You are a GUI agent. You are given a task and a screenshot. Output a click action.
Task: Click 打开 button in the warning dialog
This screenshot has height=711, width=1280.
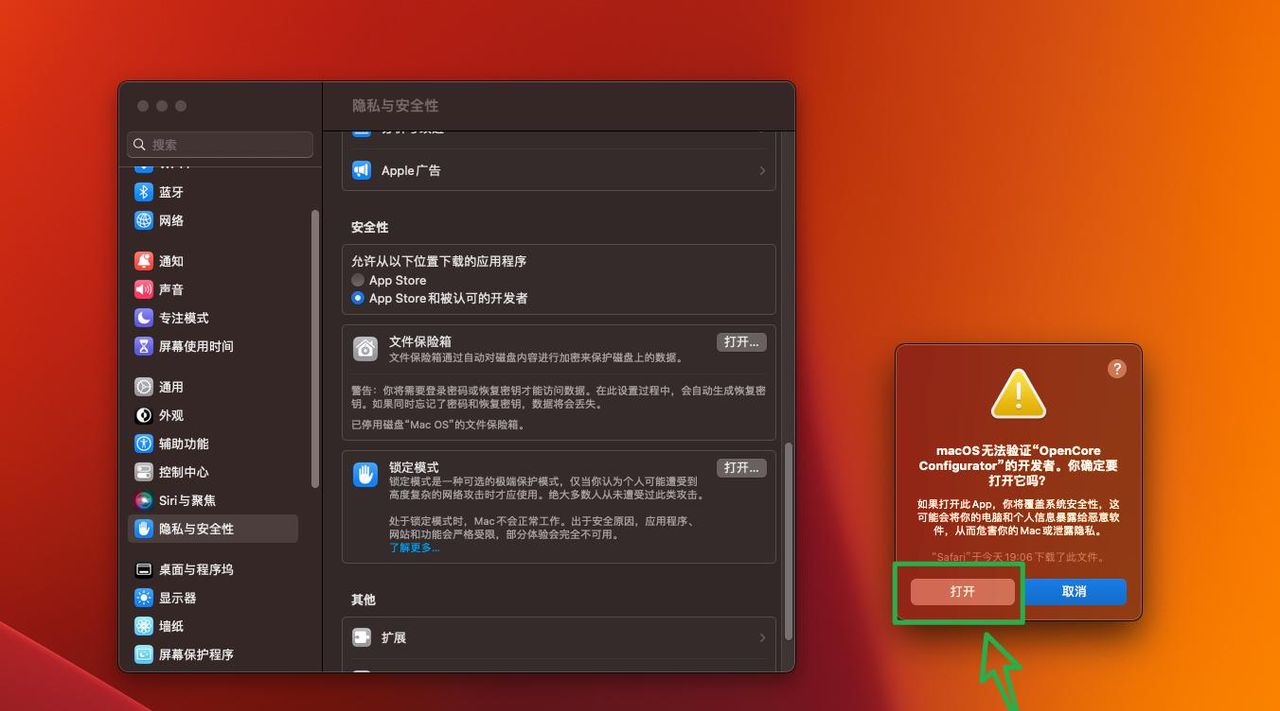(x=962, y=592)
